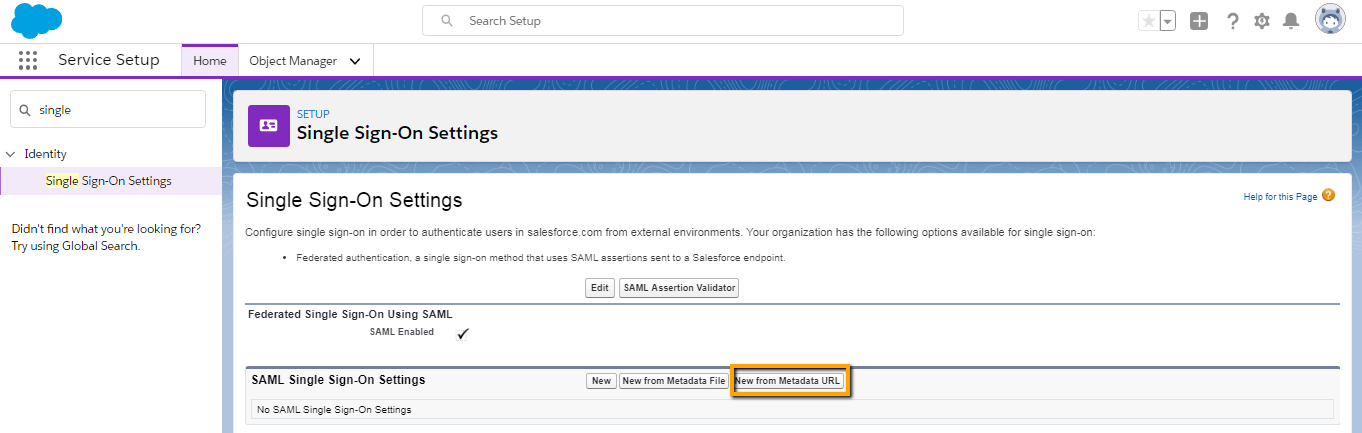Click the SETUP breadcrumb label
This screenshot has width=1362, height=433.
click(313, 114)
